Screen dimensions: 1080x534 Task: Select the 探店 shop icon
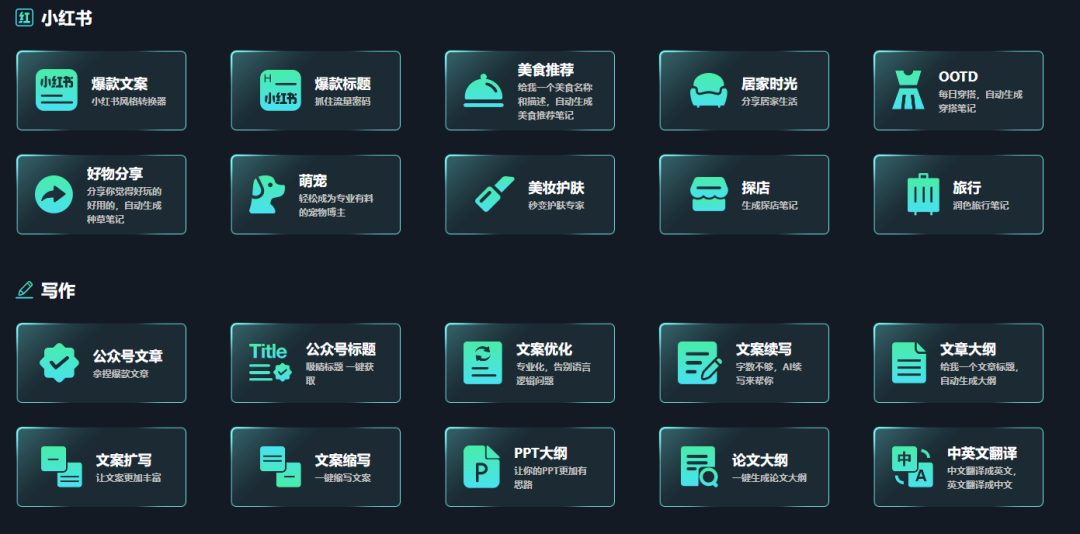pyautogui.click(x=708, y=195)
